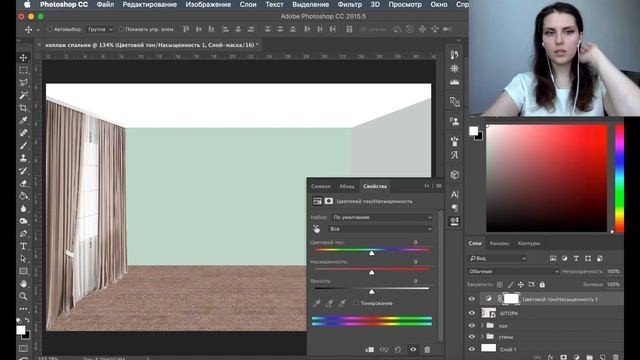Image resolution: width=640 pixels, height=360 pixels.
Task: Open the 3D panel cube icon
Action: point(454,175)
